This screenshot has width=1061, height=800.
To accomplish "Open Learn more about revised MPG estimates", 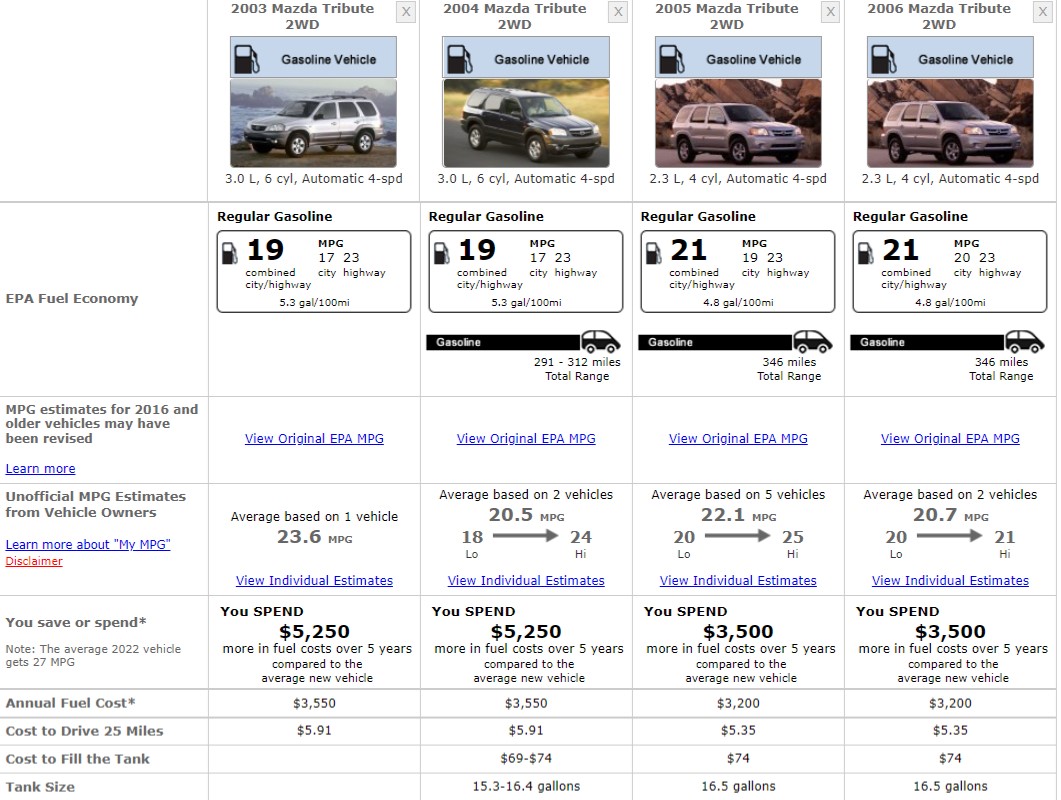I will (41, 468).
